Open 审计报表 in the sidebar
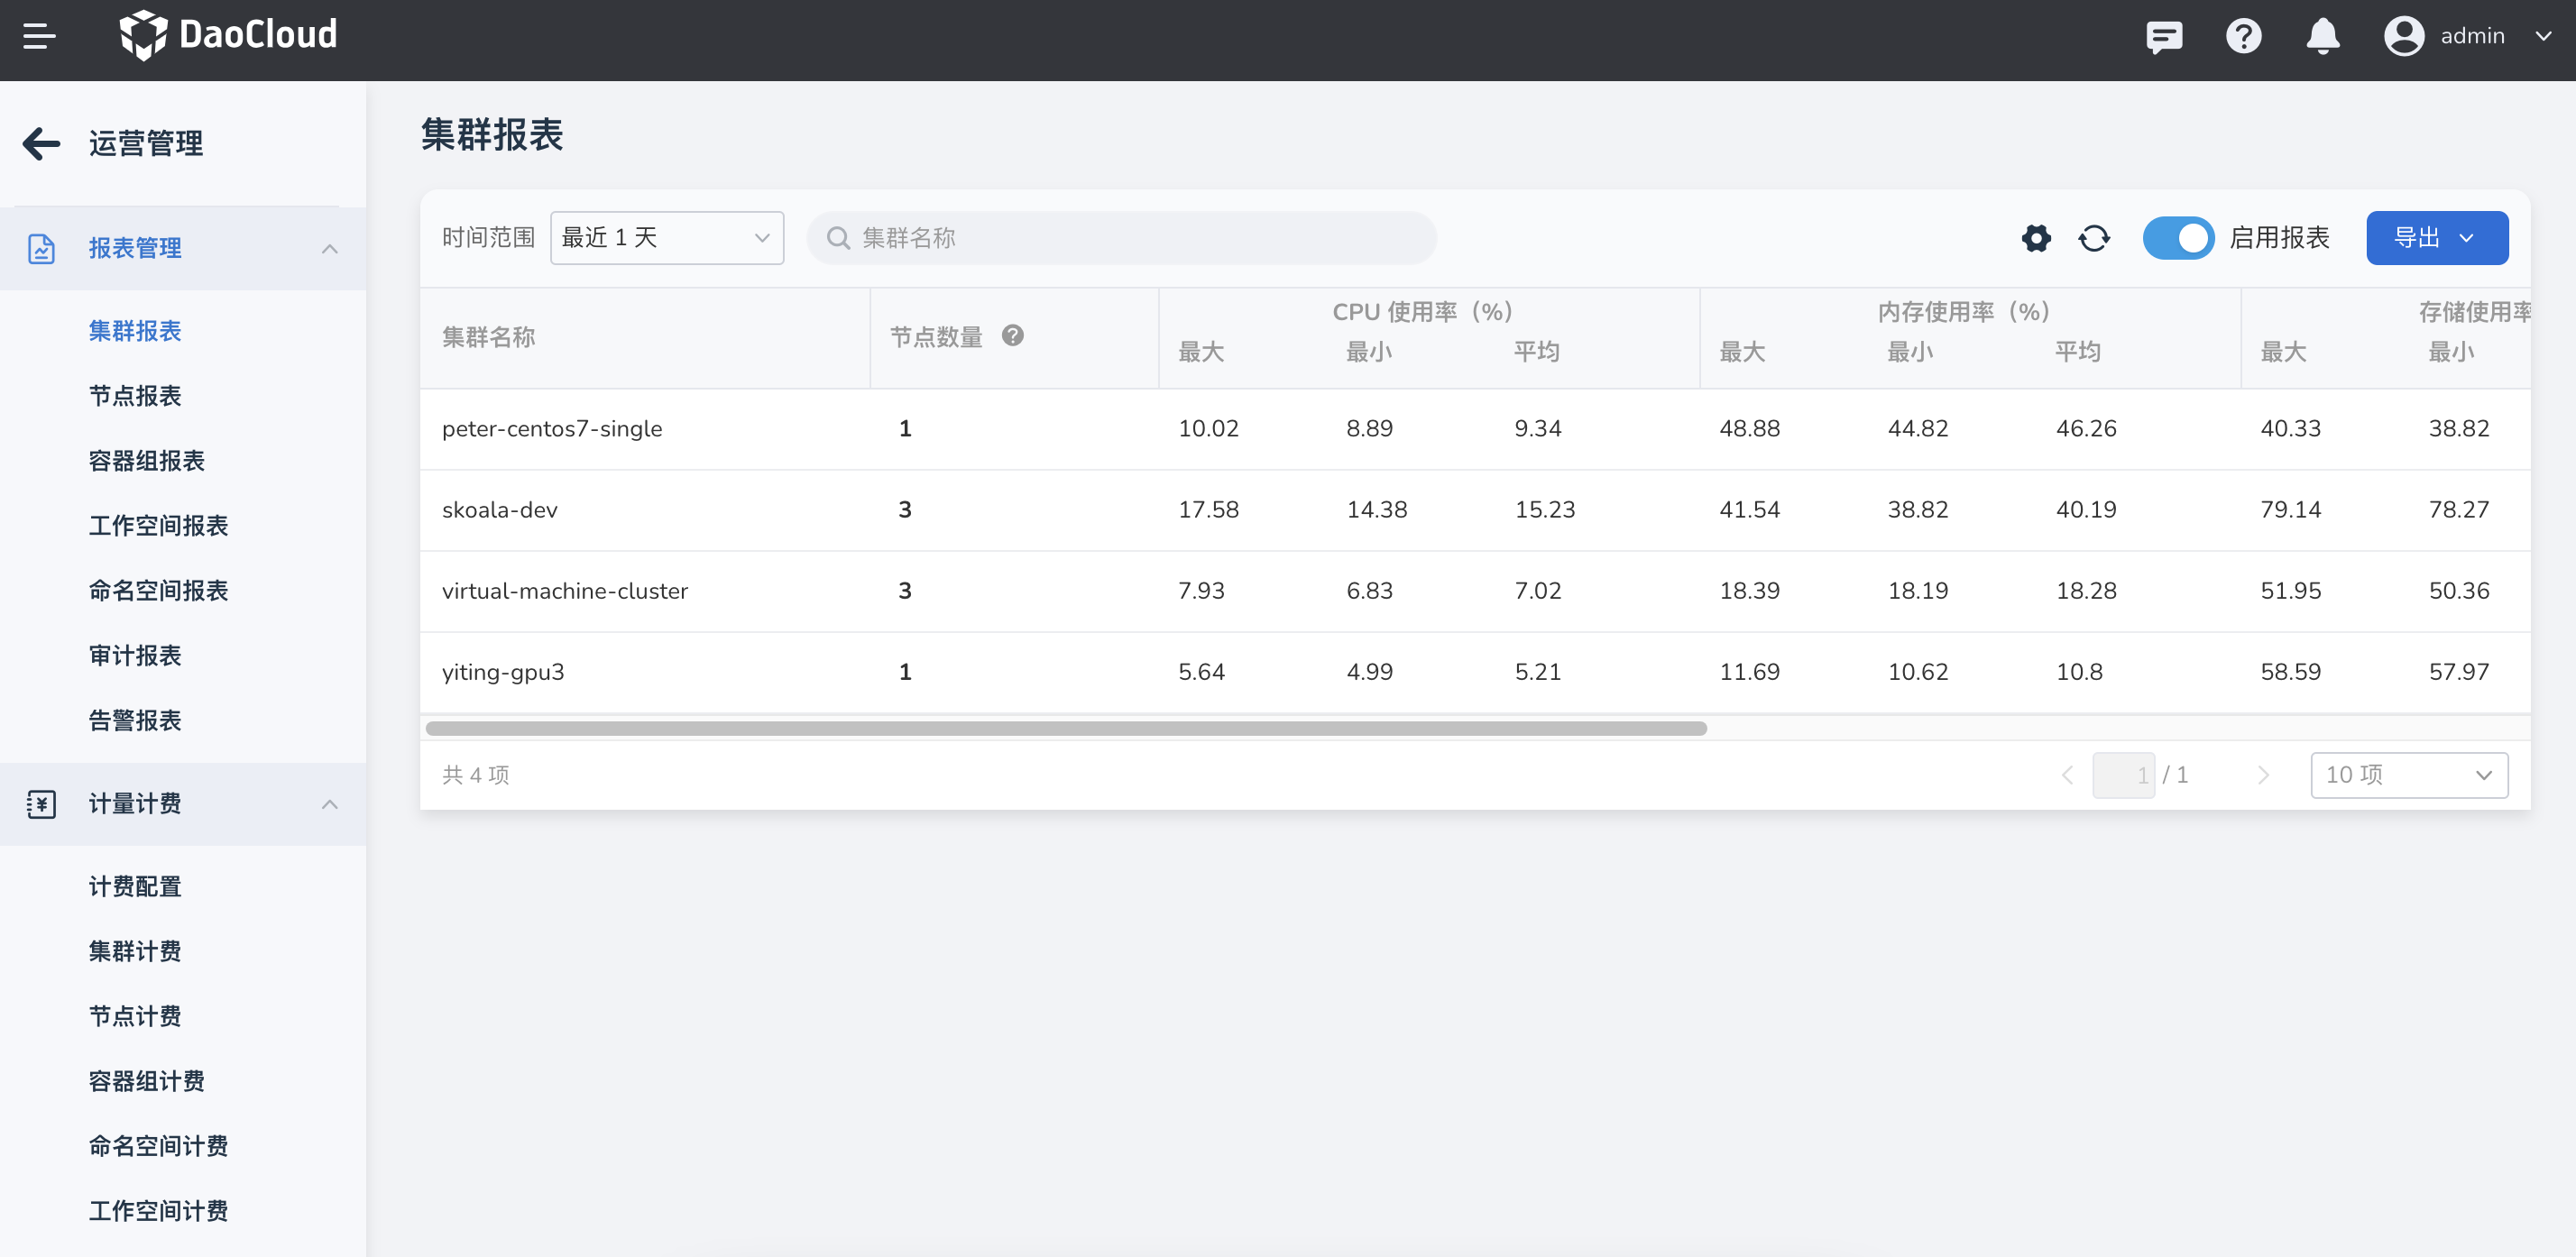This screenshot has width=2576, height=1257. coord(135,656)
